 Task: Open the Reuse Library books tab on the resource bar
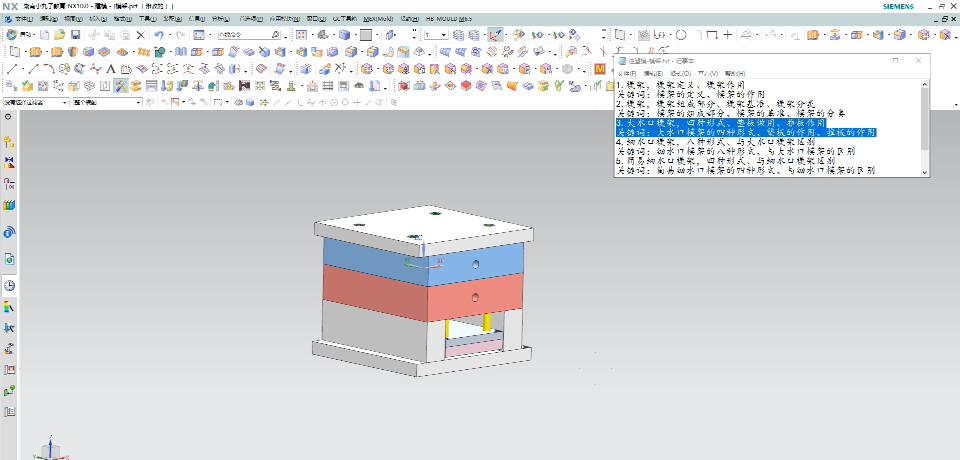click(x=9, y=206)
